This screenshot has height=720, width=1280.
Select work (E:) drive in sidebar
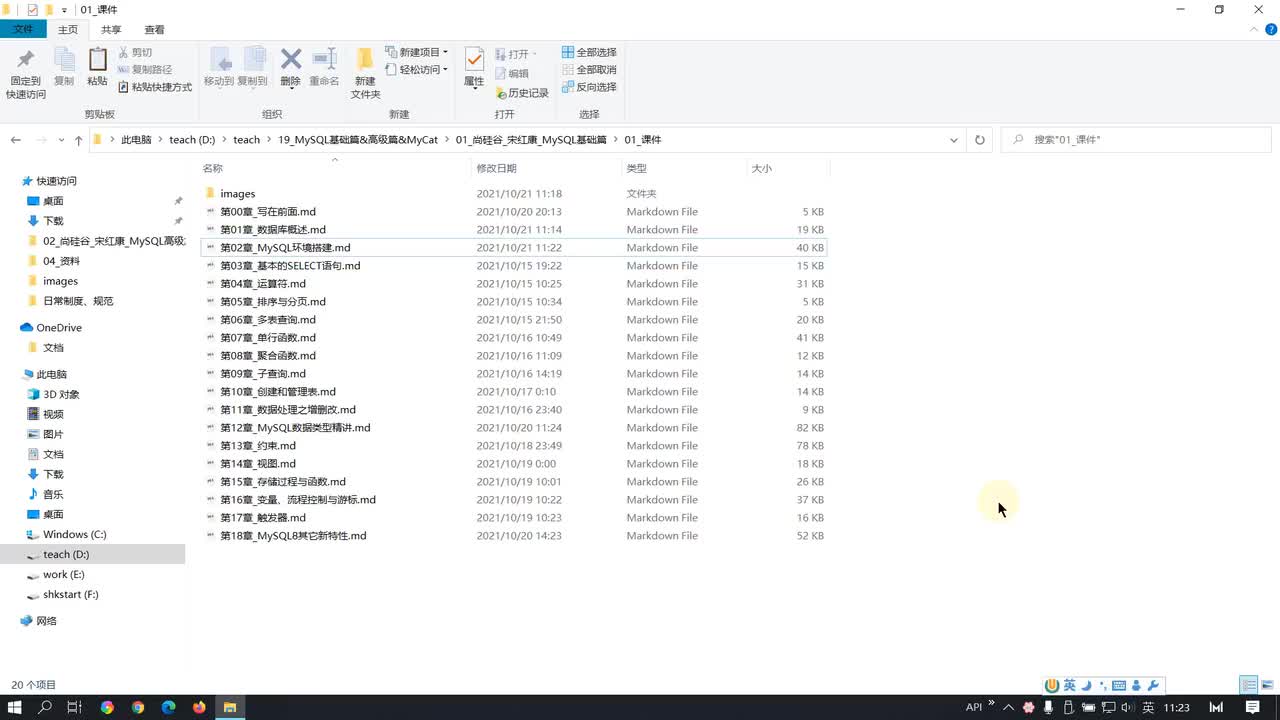(x=63, y=574)
